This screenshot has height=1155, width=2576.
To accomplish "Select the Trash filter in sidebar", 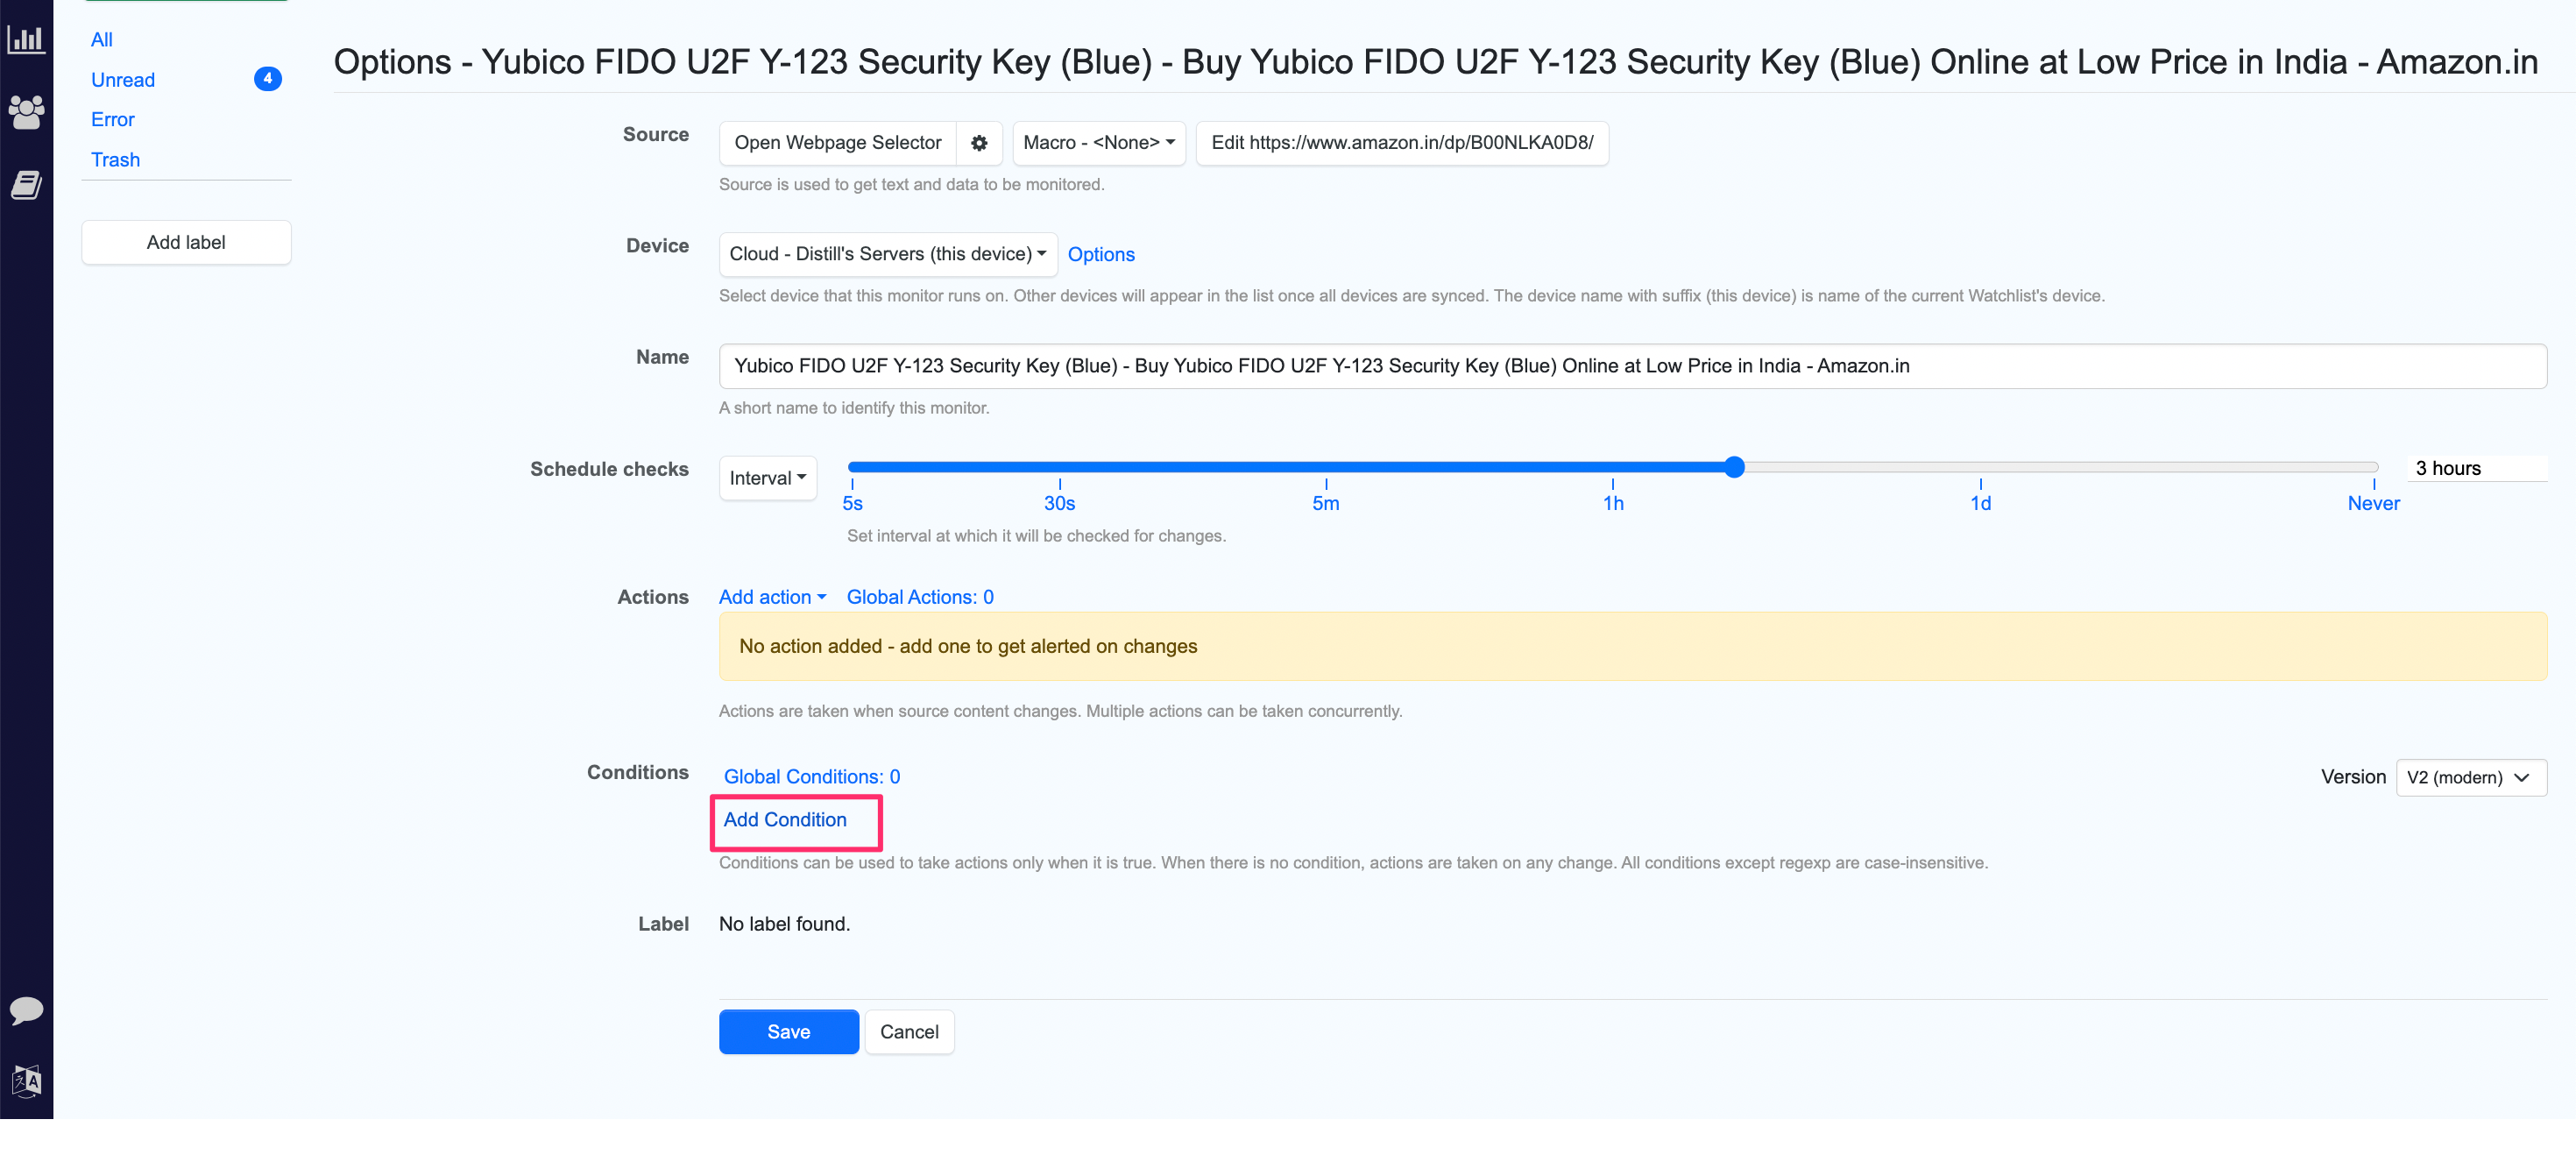I will (x=115, y=160).
